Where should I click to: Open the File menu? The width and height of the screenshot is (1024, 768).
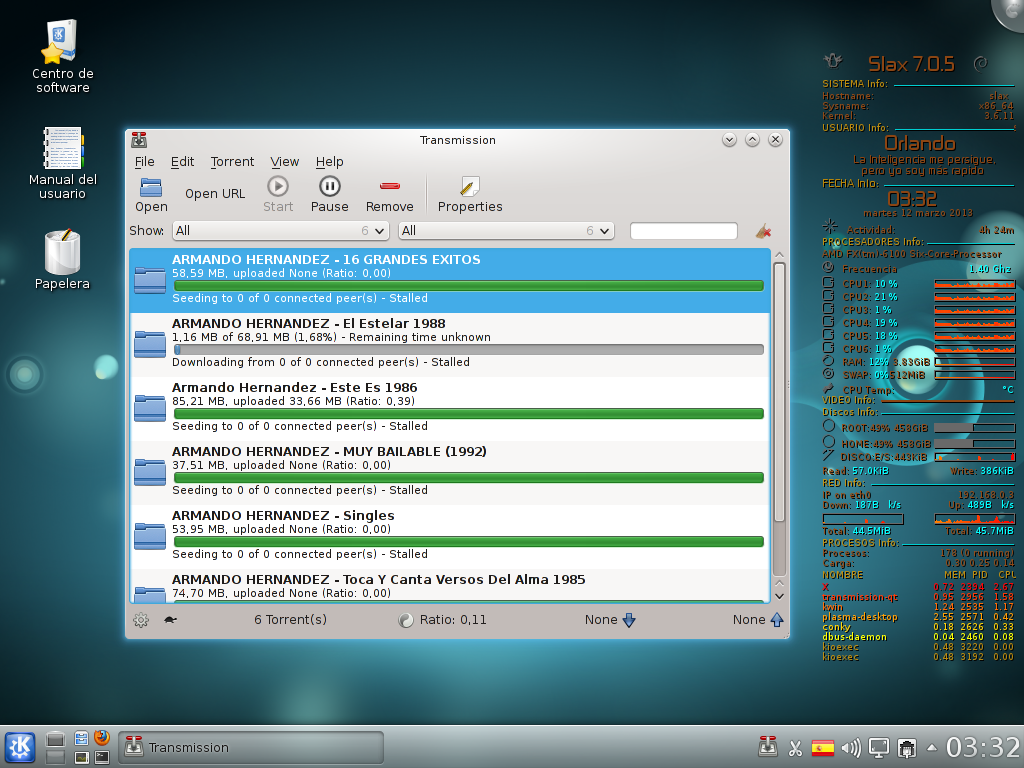(144, 161)
